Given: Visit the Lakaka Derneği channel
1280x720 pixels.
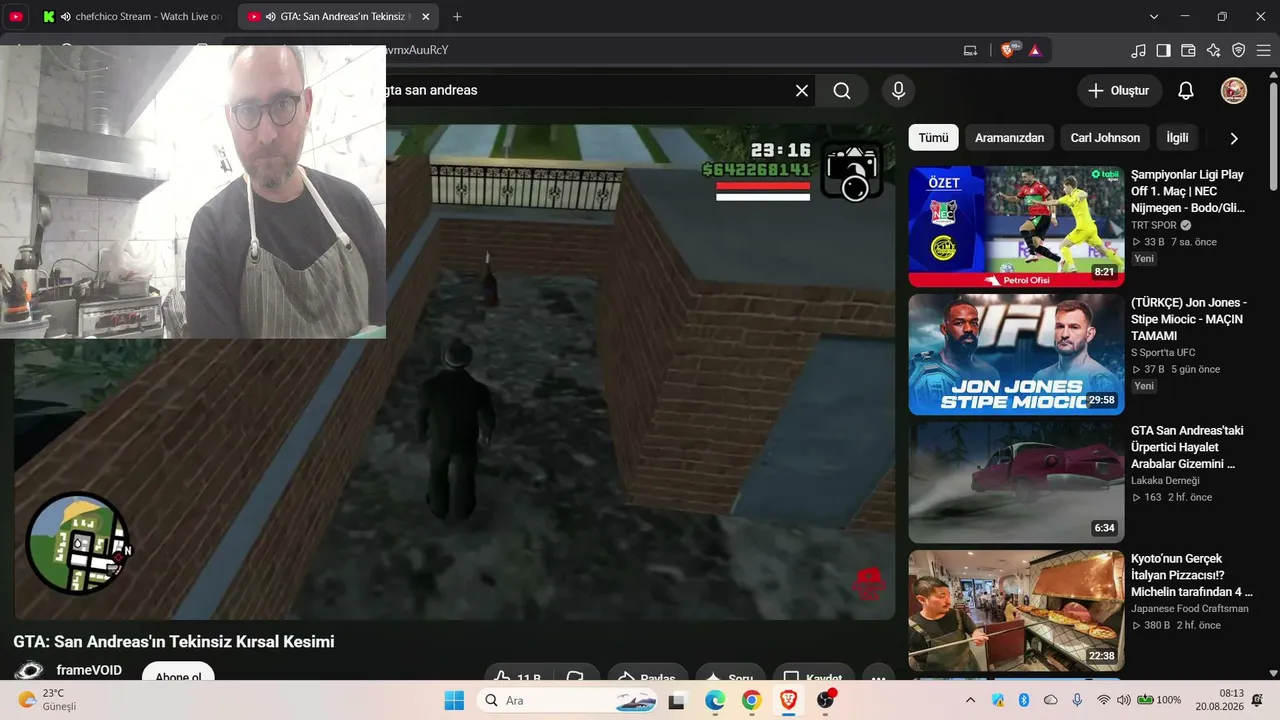Looking at the screenshot, I should click(1167, 481).
